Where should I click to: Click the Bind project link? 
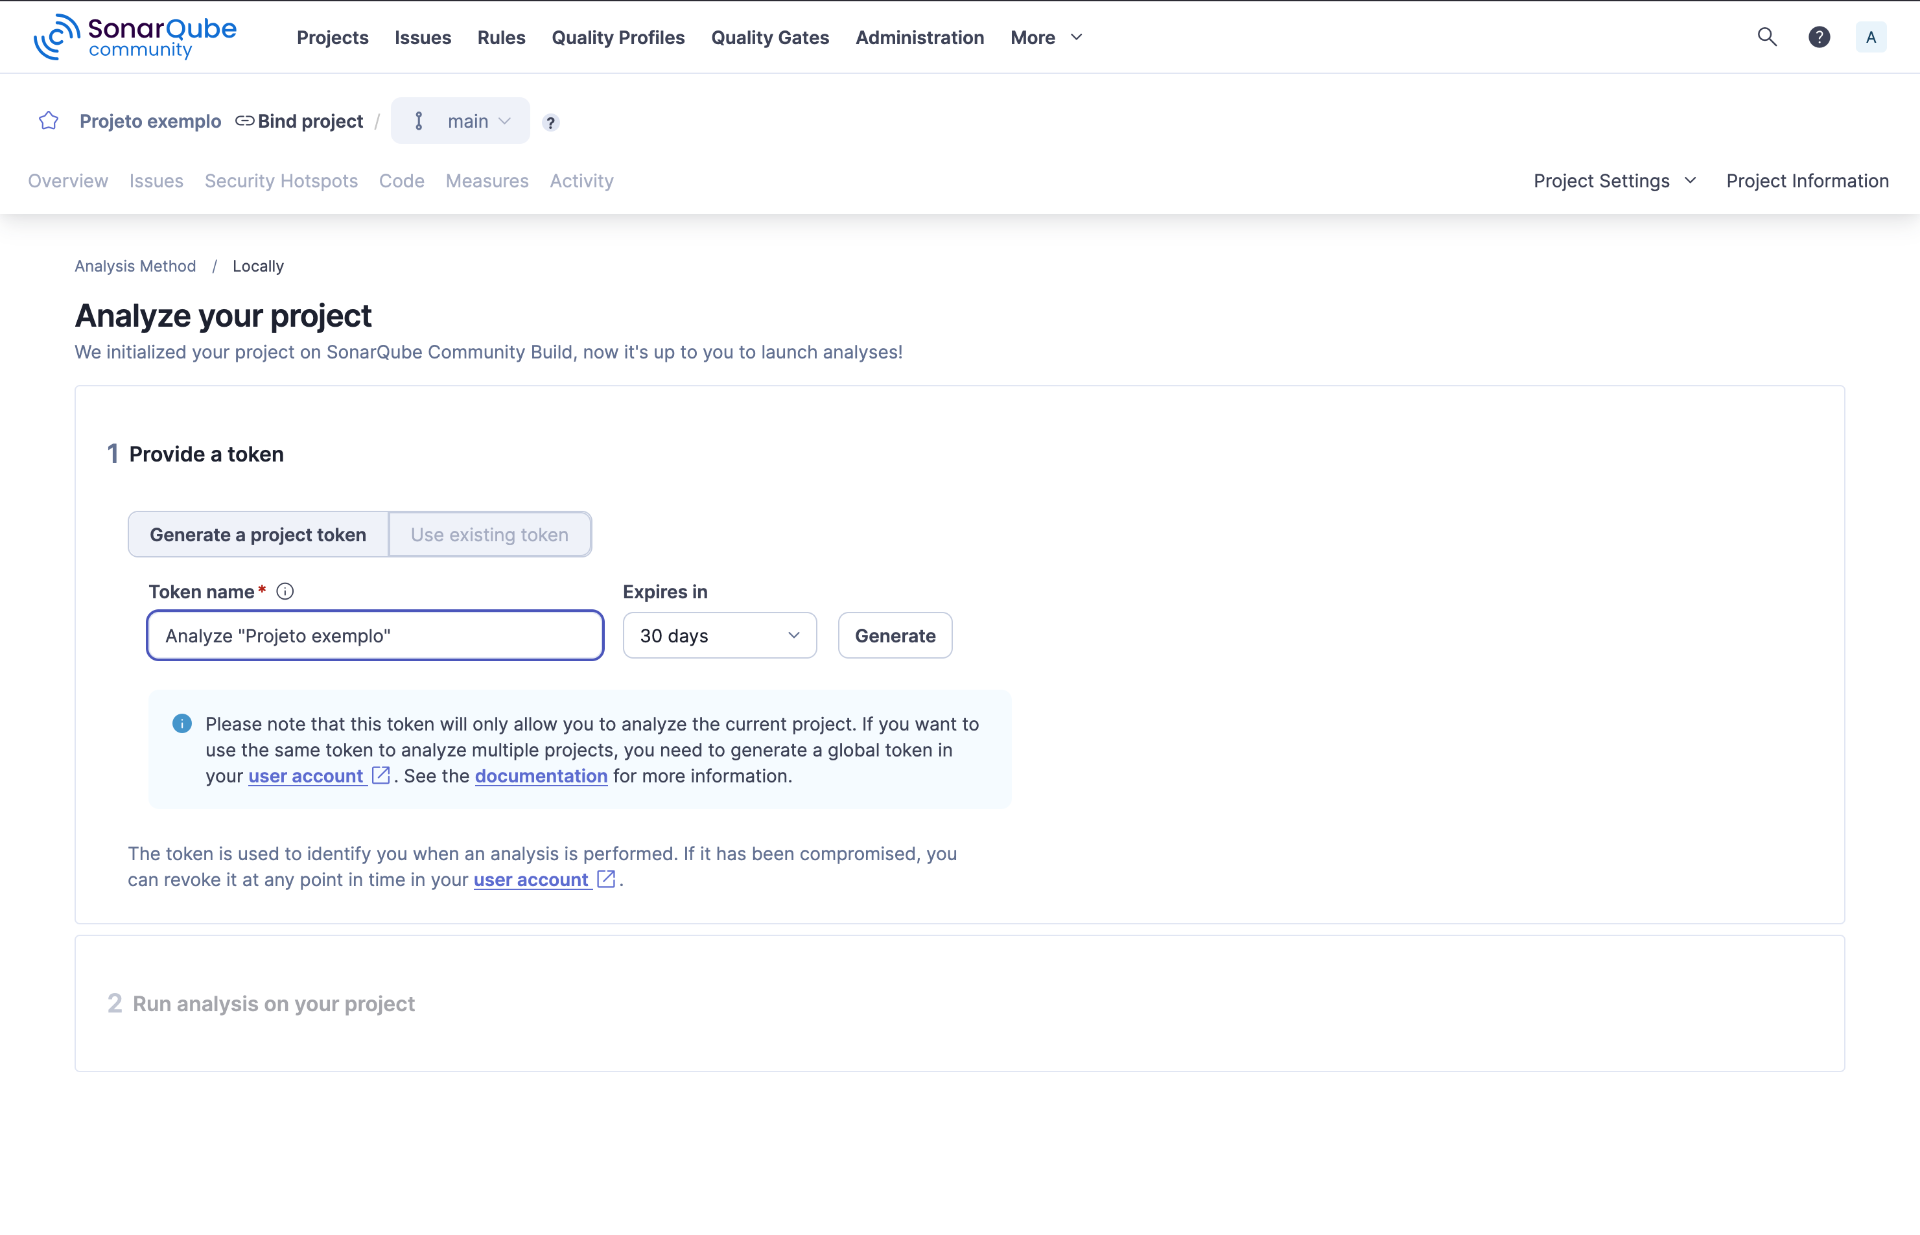pos(299,121)
